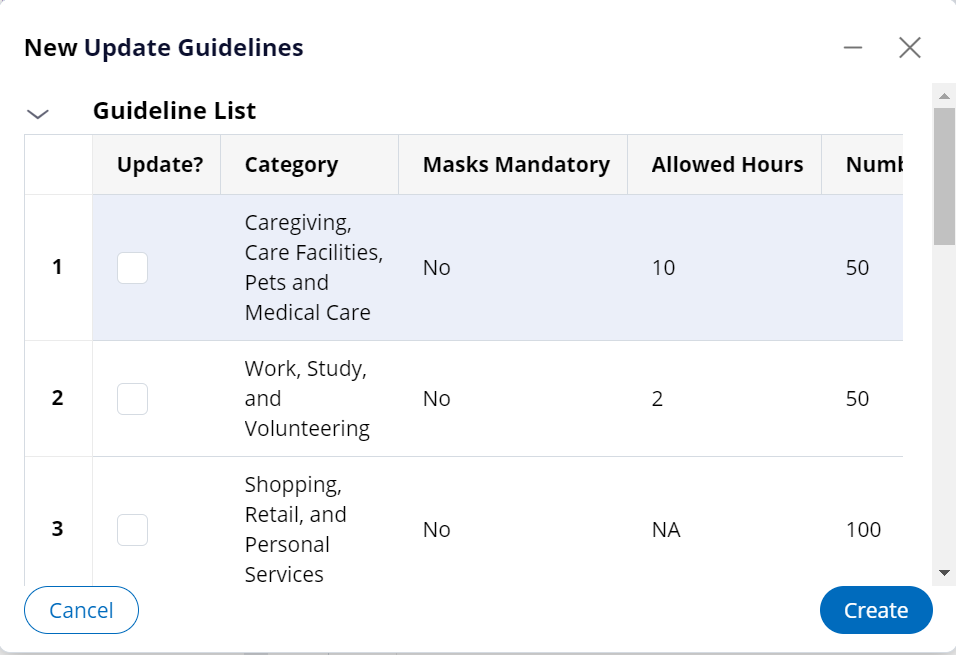The image size is (956, 655).
Task: Close the New Update Guidelines dialog
Action: tap(910, 48)
